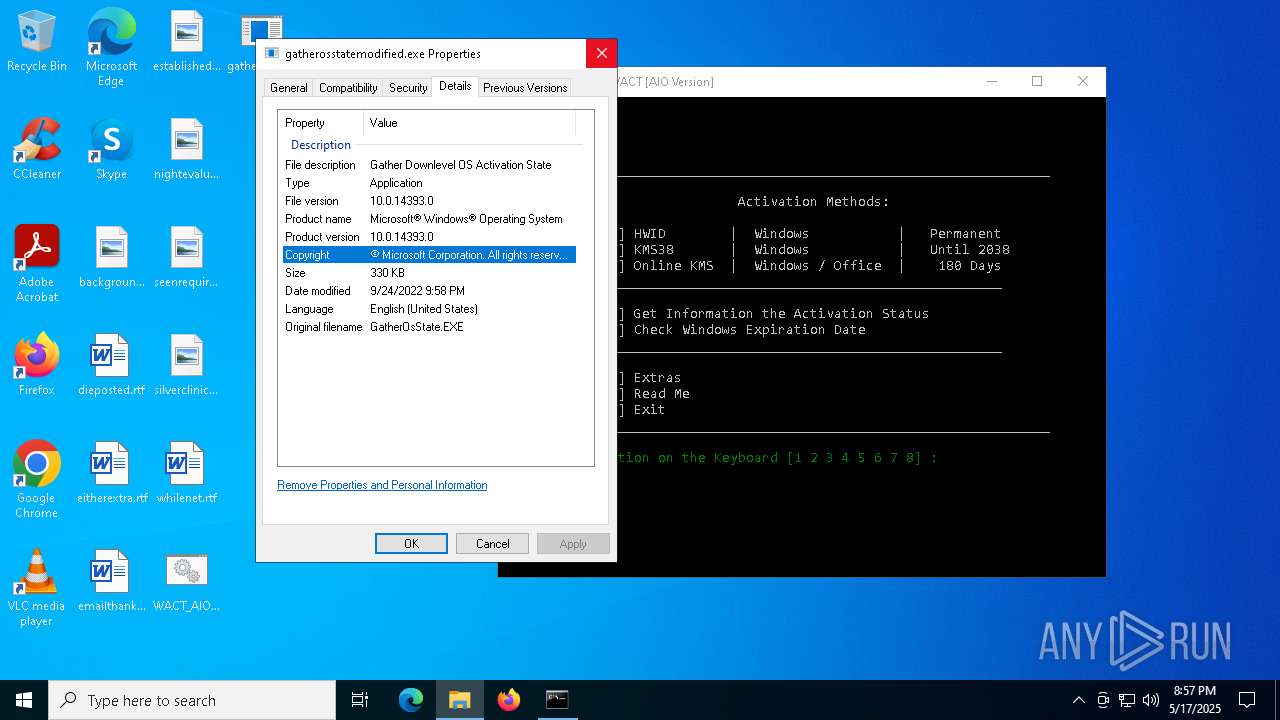Image resolution: width=1280 pixels, height=720 pixels.
Task: Select the Product version row
Action: 429,237
